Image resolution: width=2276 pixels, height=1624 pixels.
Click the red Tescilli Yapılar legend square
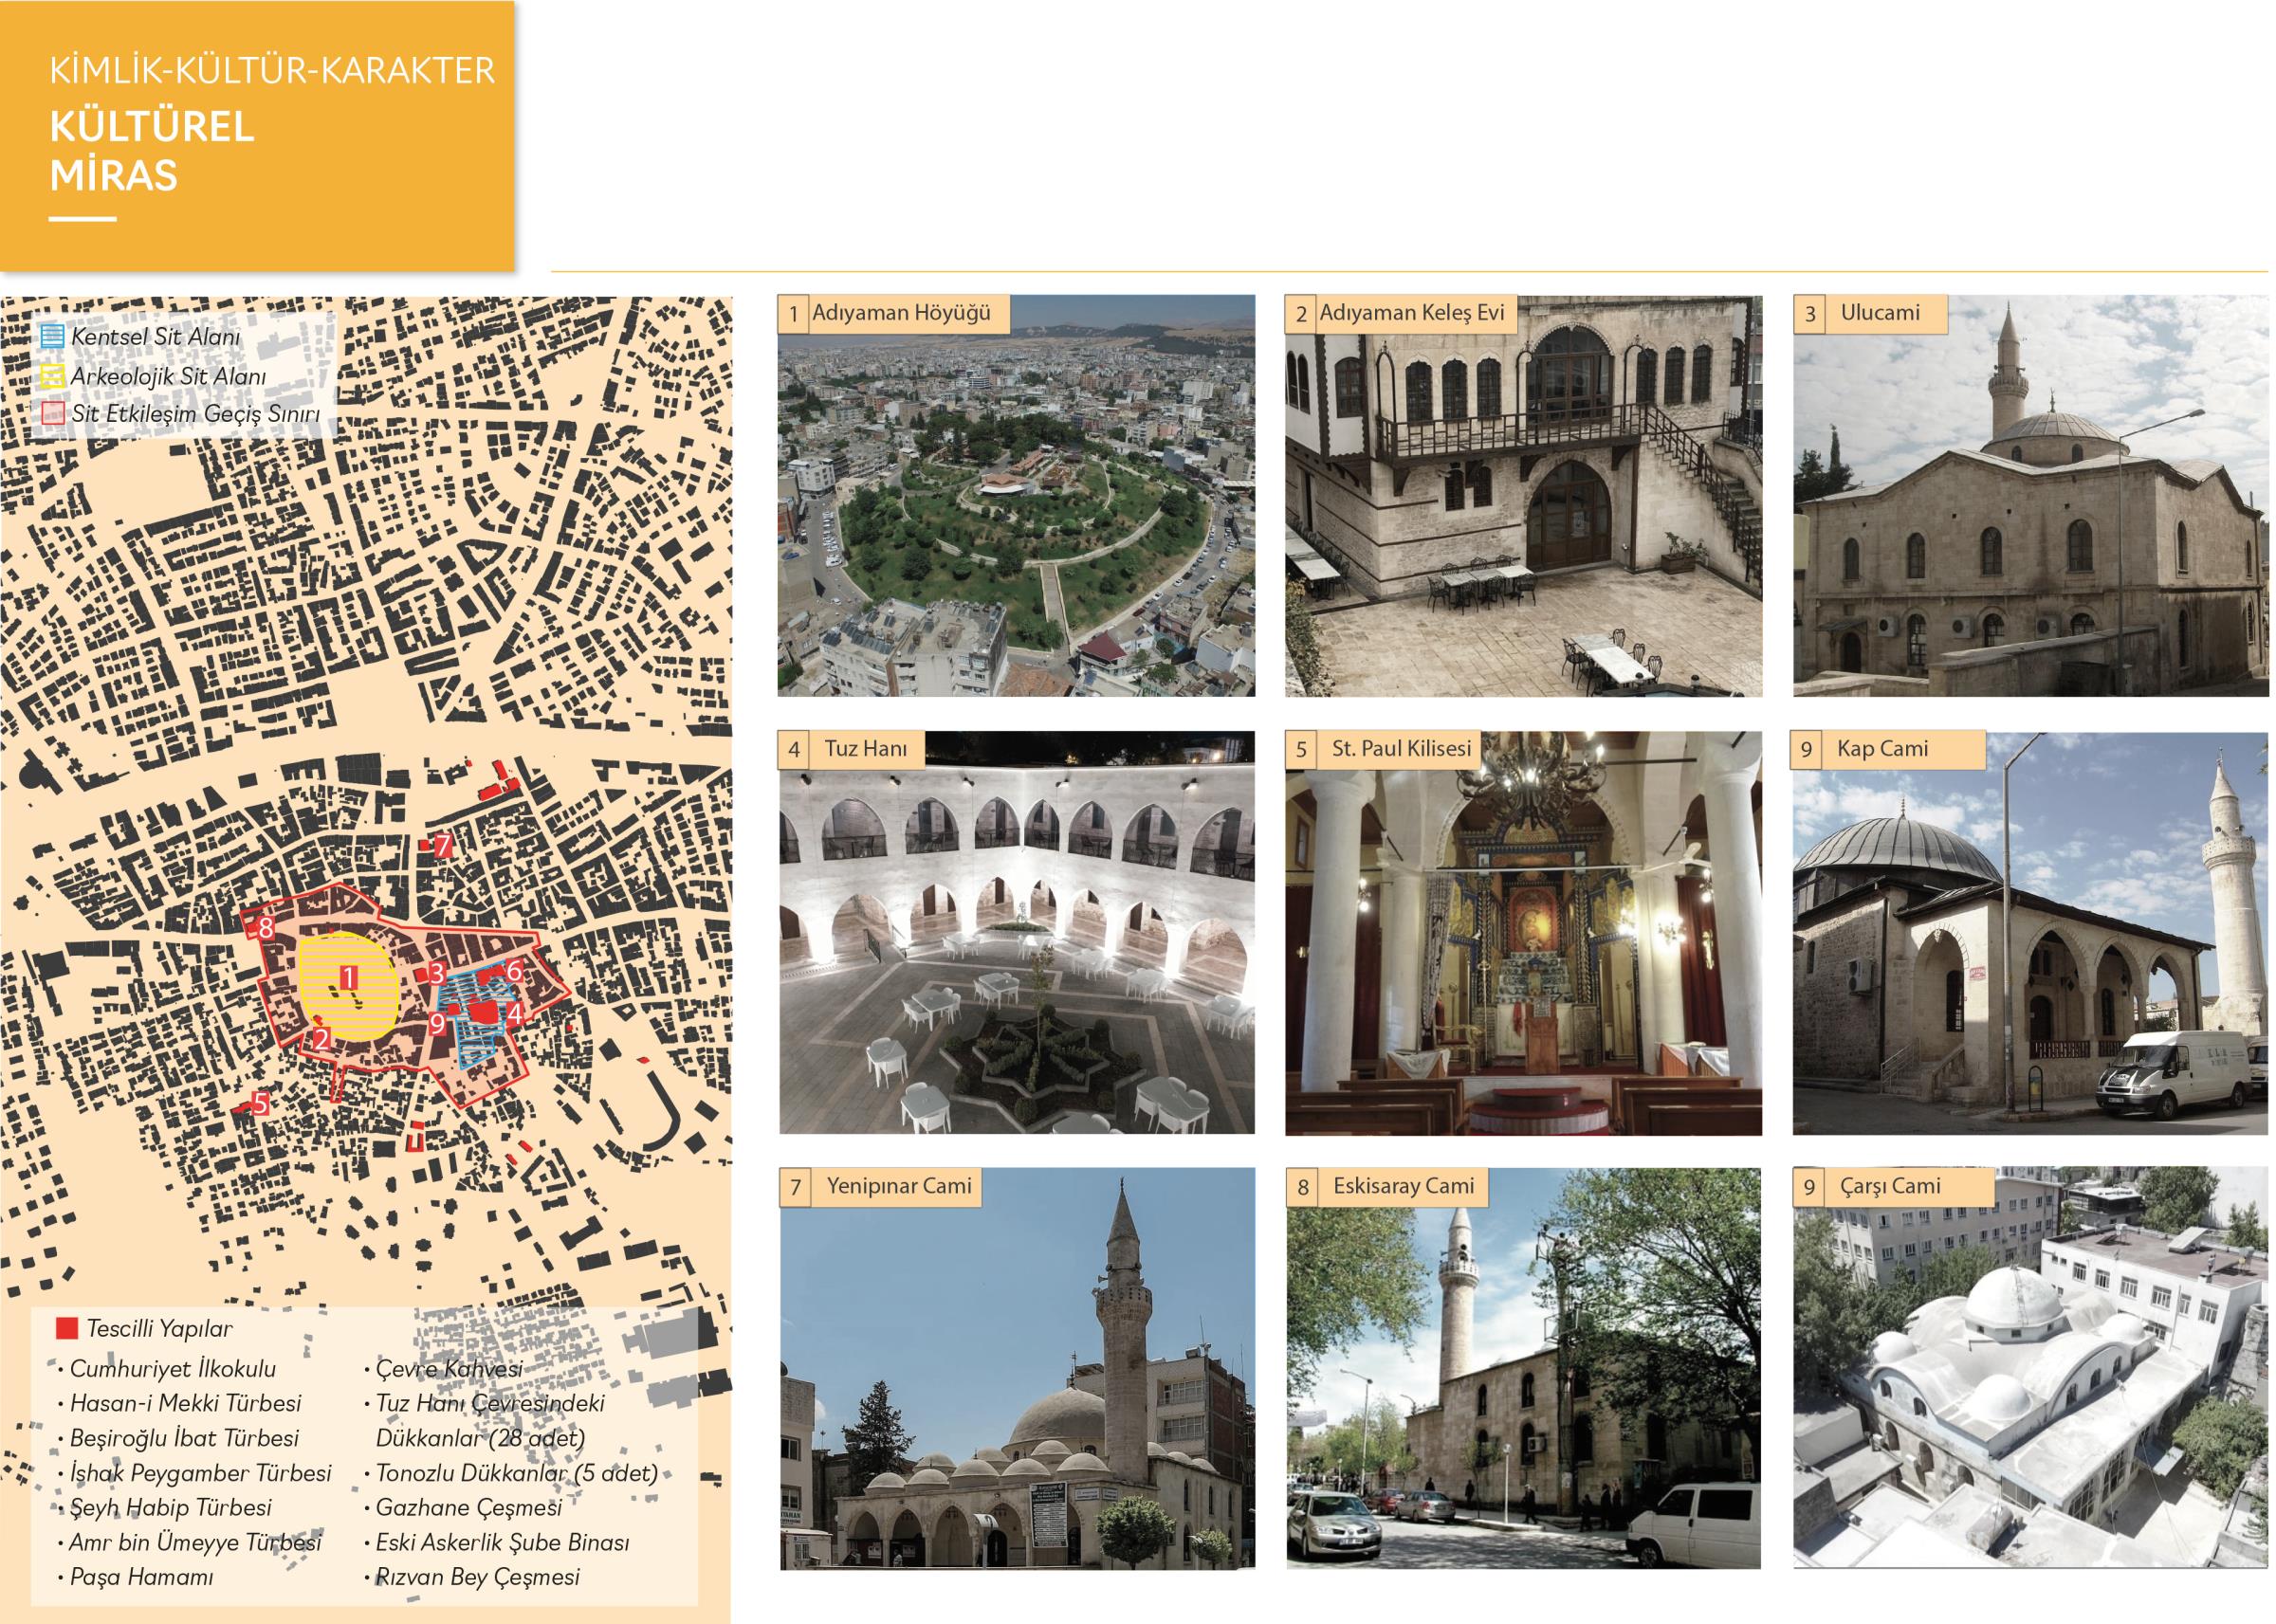pos(67,1329)
